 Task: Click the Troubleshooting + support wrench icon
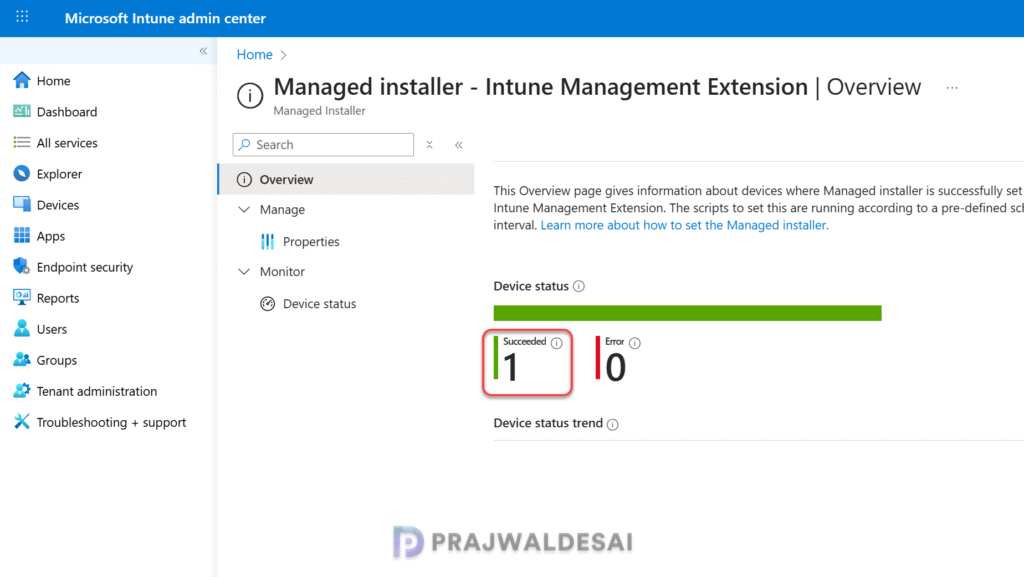[22, 422]
